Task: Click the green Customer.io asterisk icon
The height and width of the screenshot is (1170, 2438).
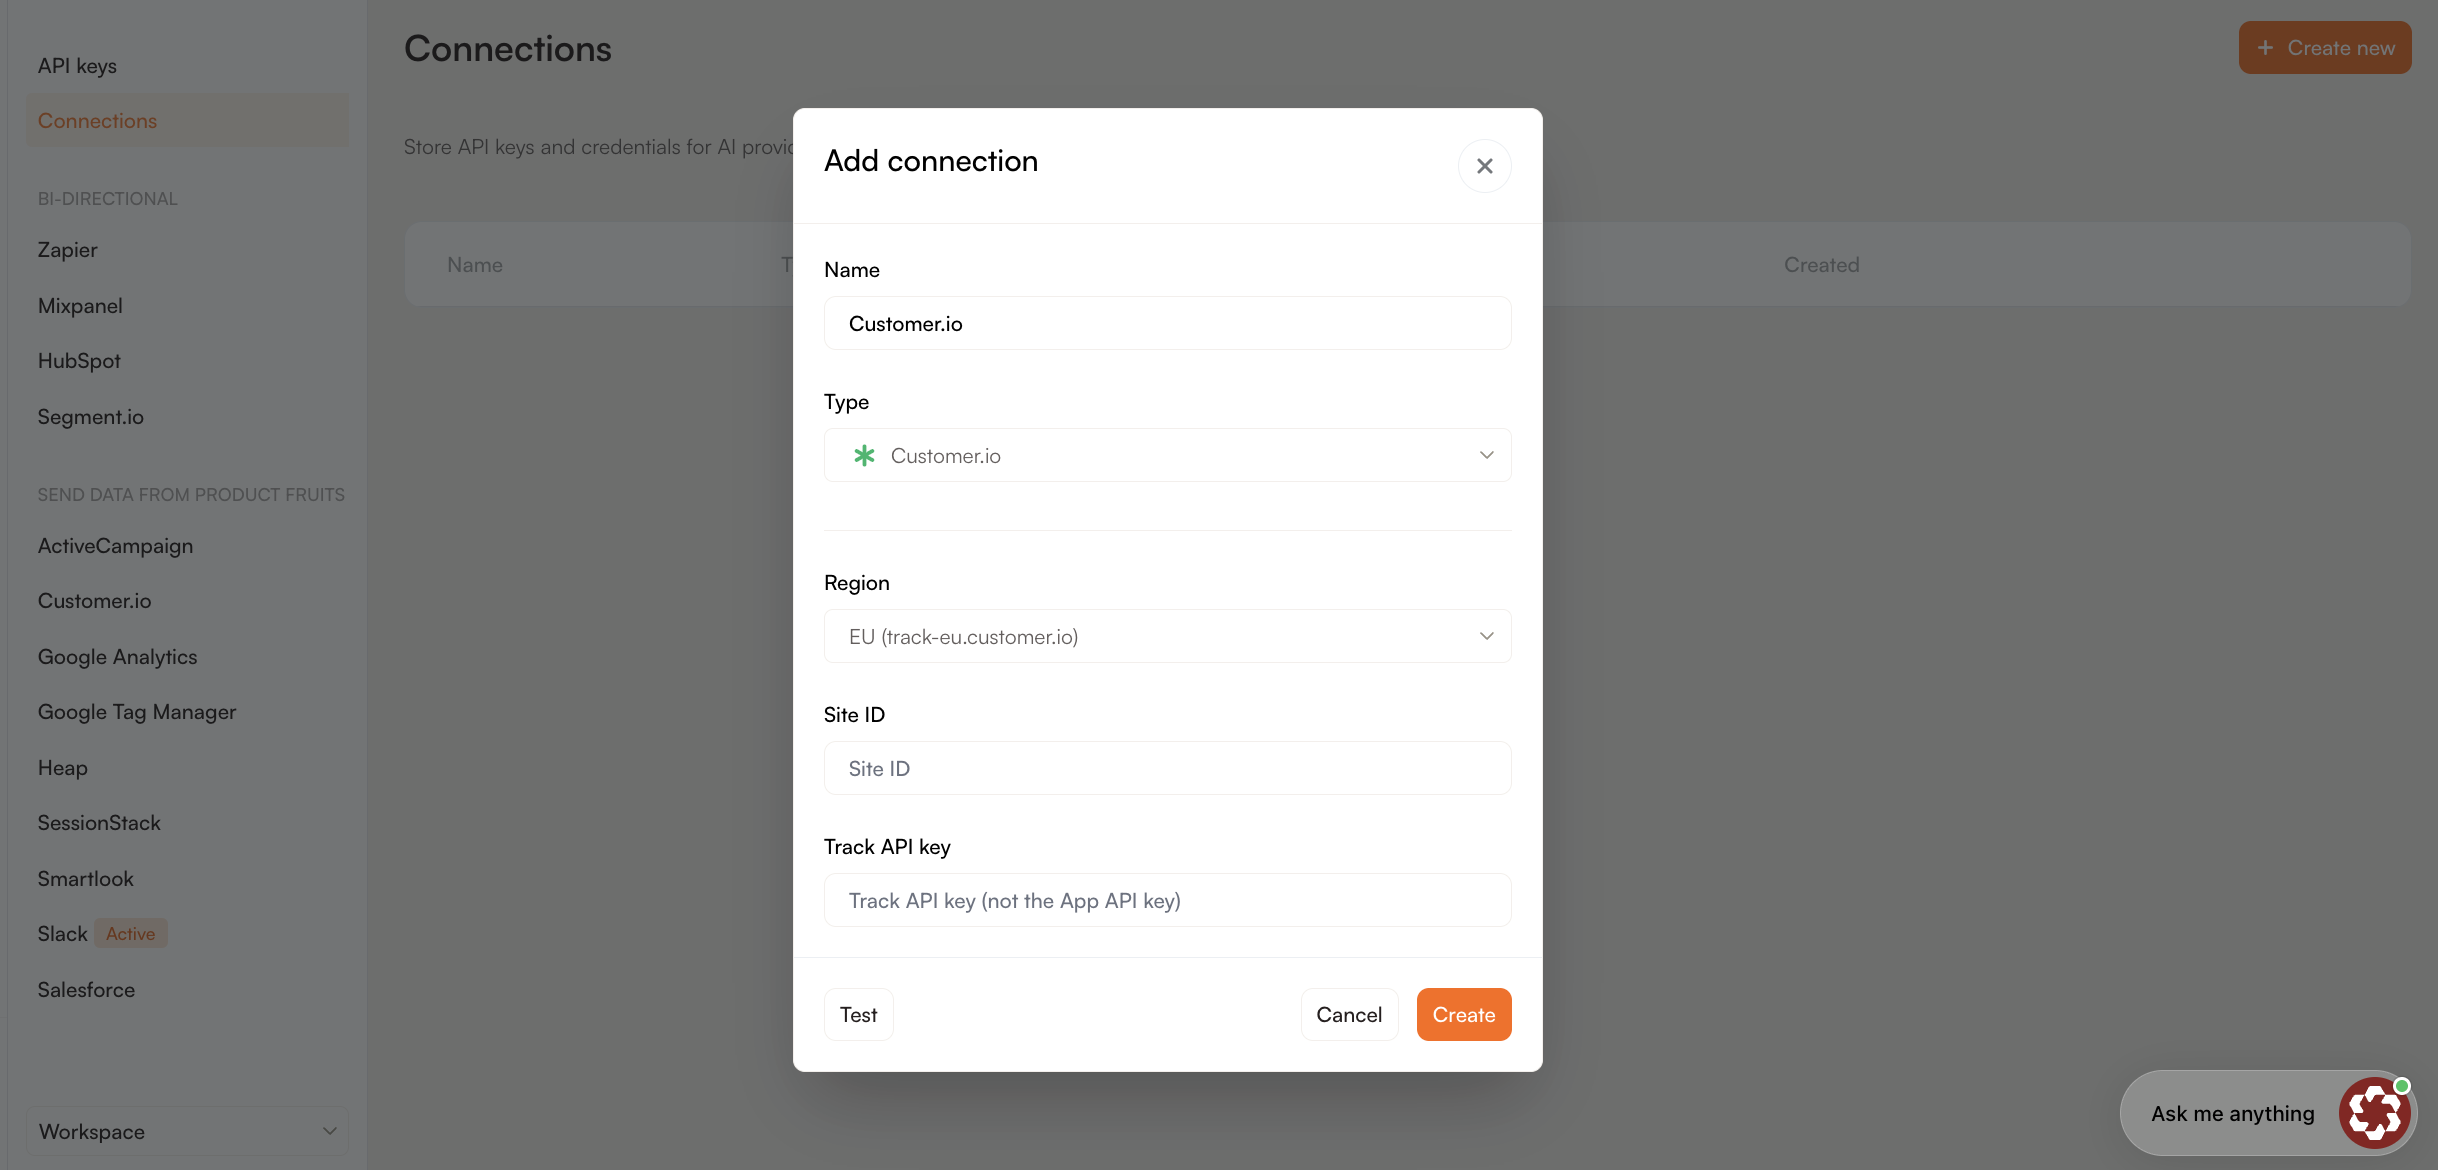Action: tap(864, 456)
